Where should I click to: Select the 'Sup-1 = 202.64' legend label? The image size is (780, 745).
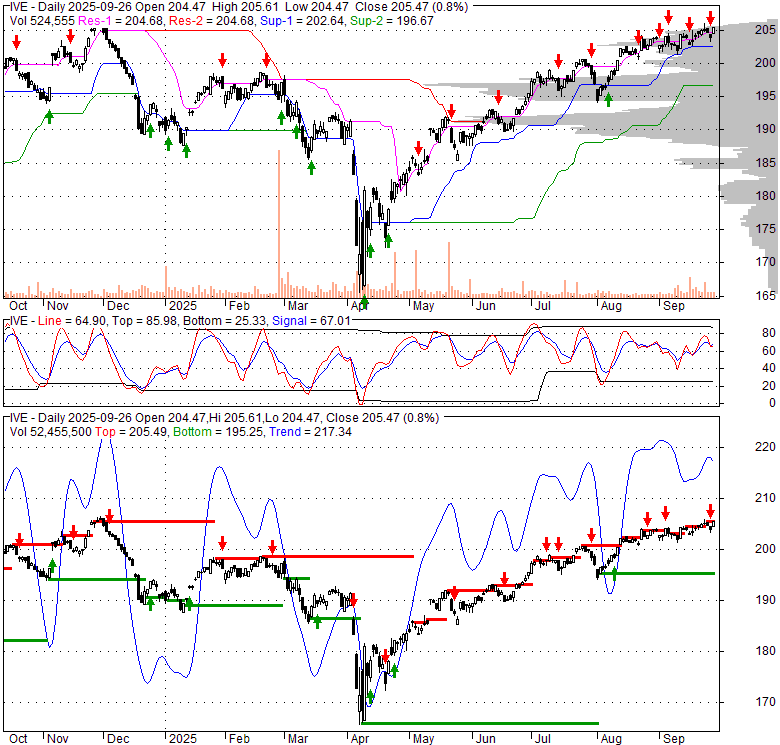tap(303, 21)
